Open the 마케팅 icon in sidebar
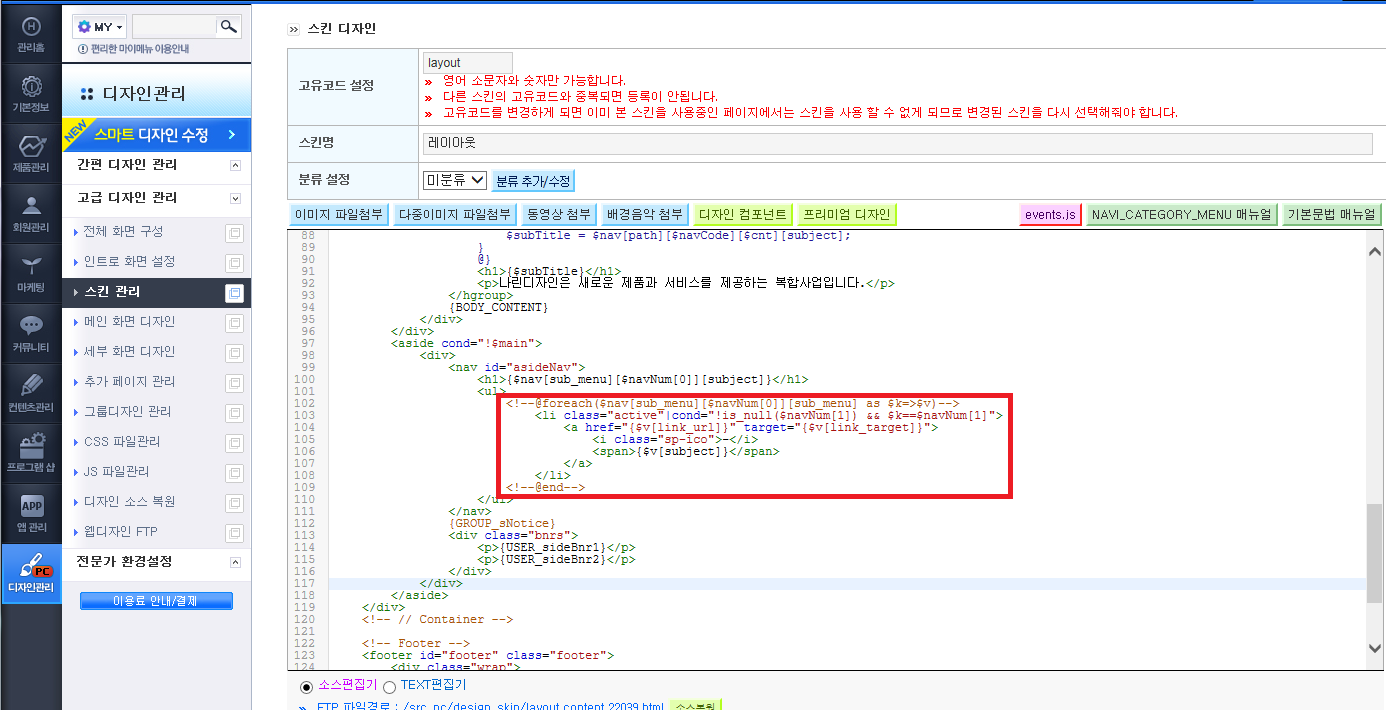Image resolution: width=1386 pixels, height=710 pixels. 31,265
